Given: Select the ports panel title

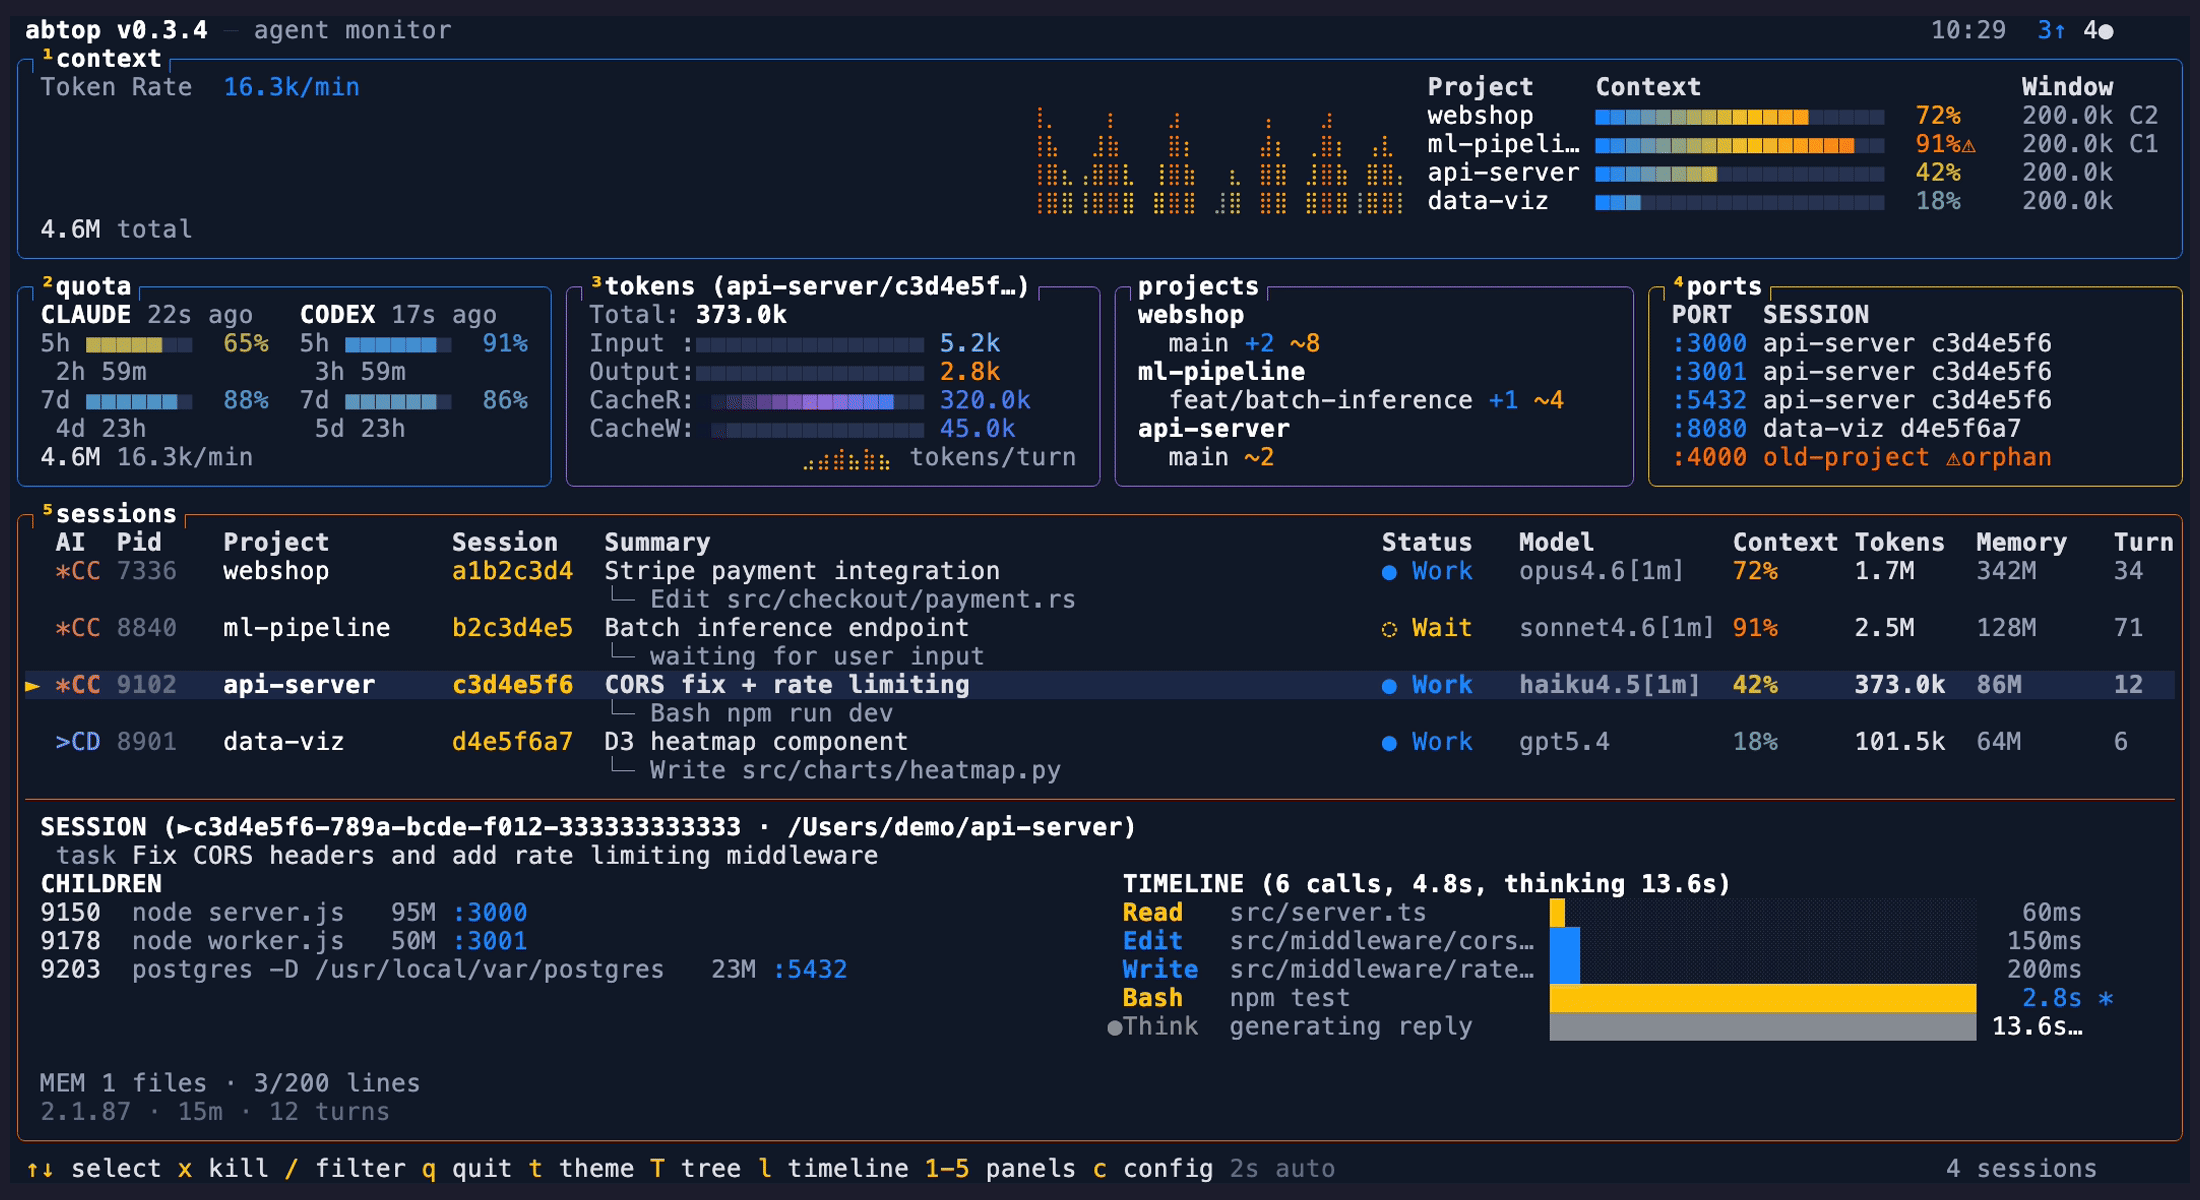Looking at the screenshot, I should pyautogui.click(x=1717, y=286).
